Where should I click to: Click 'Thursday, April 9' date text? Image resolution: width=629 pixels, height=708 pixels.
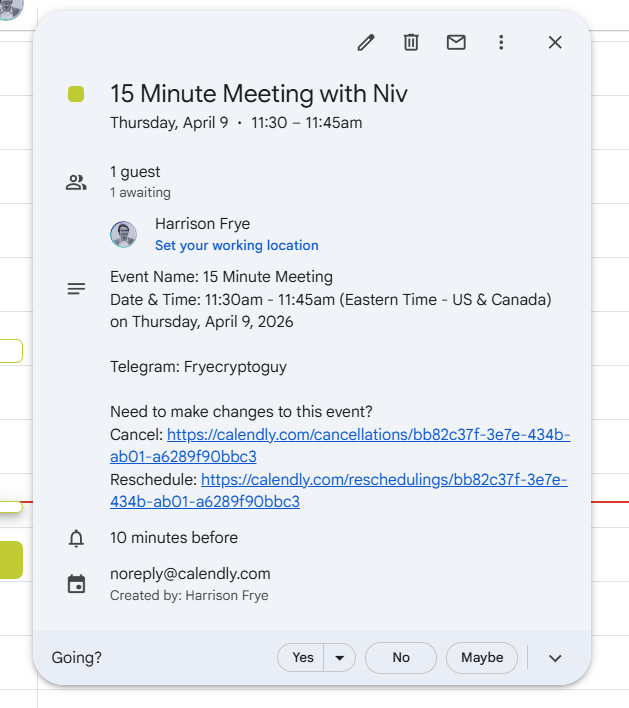pos(169,123)
